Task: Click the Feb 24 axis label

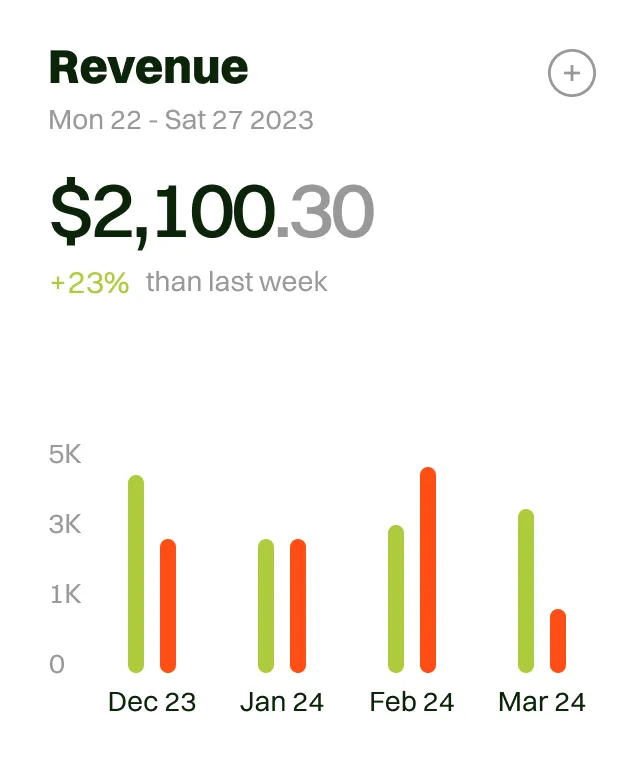Action: coord(412,702)
